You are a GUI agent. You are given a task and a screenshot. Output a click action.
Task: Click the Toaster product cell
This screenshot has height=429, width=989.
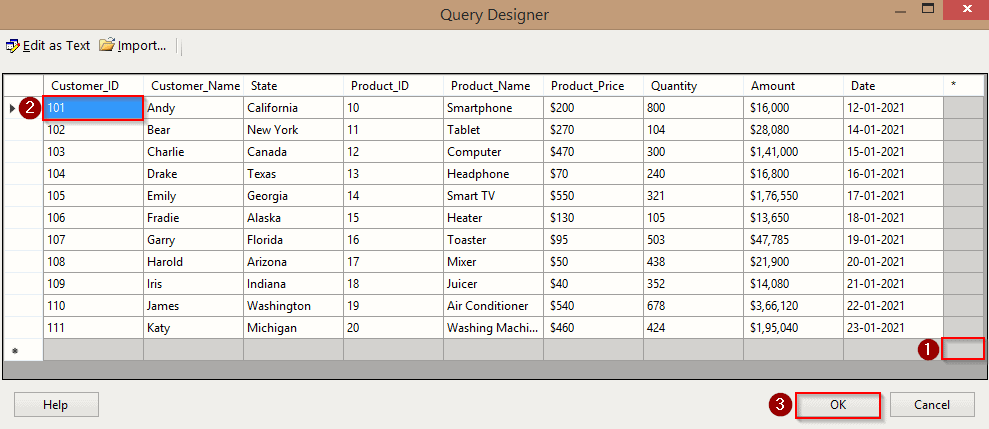point(493,240)
